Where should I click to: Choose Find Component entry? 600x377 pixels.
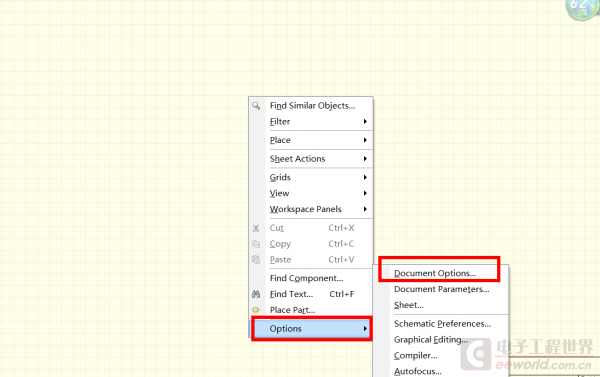(x=311, y=278)
